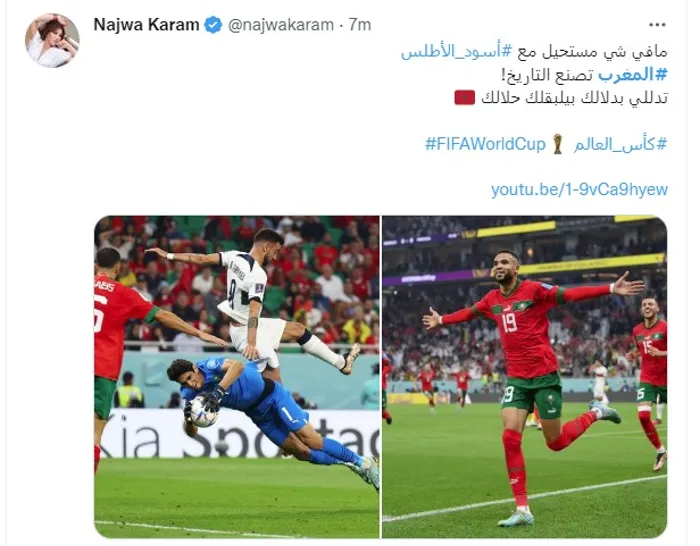
Task: Open the three-dots more options menu
Action: pyautogui.click(x=657, y=25)
